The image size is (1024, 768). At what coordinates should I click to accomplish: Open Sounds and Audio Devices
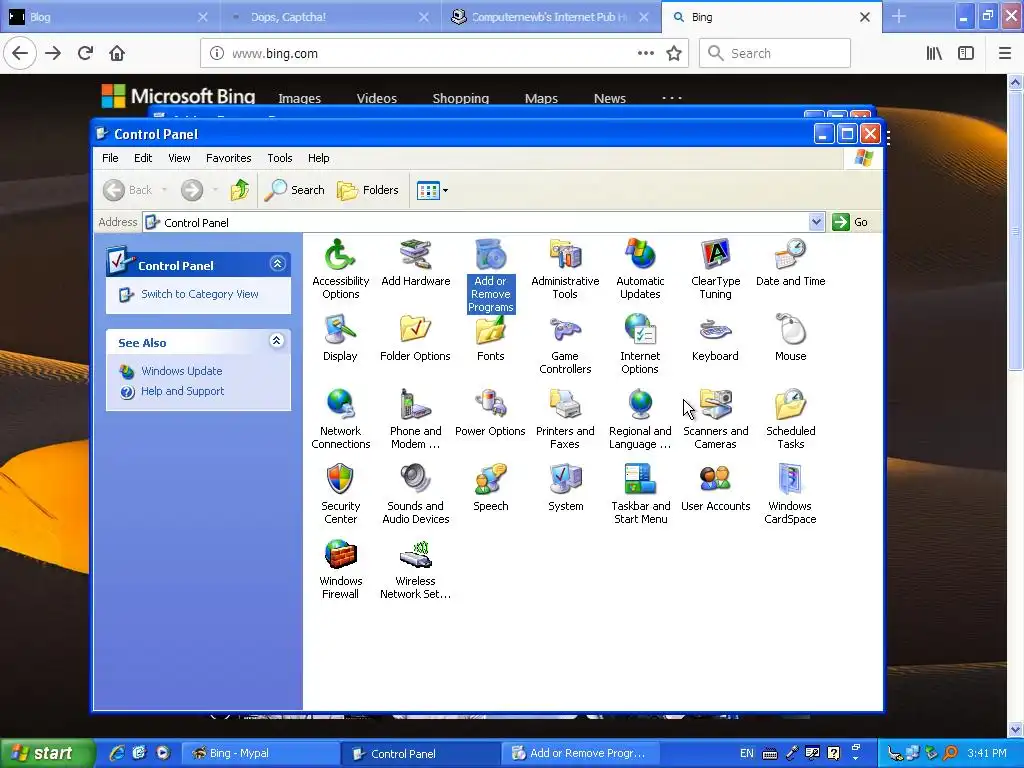coord(415,494)
